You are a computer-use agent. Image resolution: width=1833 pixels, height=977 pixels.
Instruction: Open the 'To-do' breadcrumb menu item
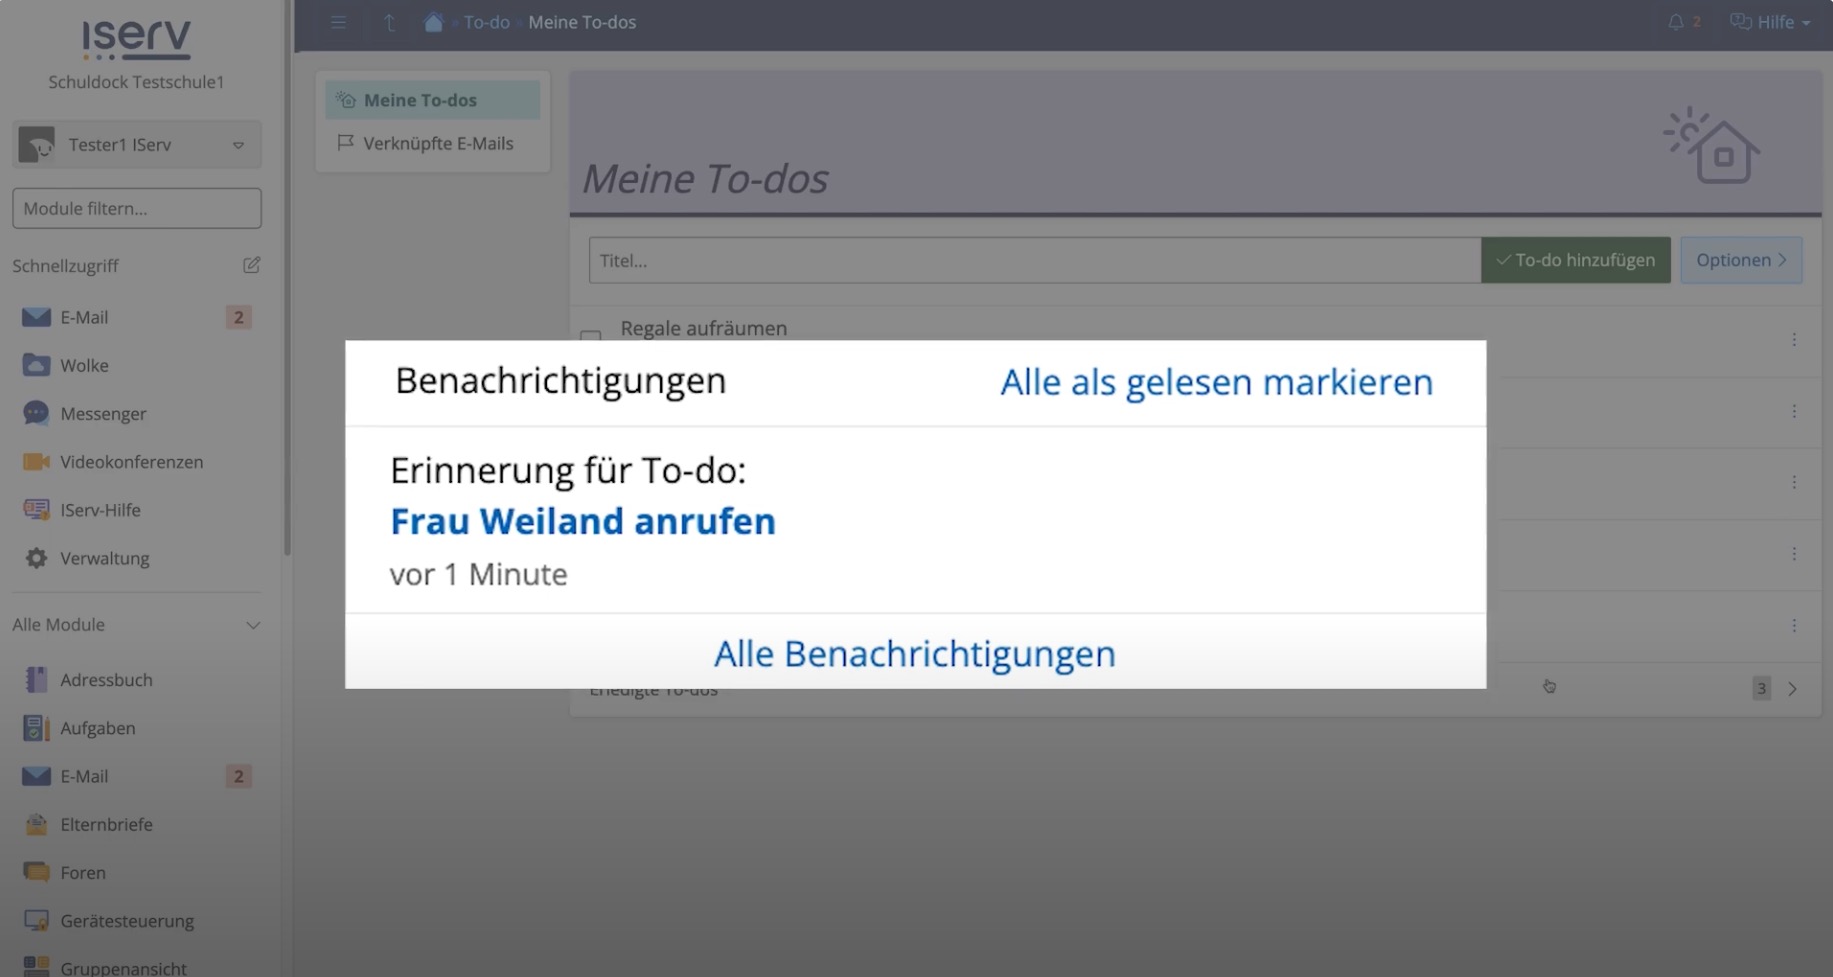(x=486, y=21)
